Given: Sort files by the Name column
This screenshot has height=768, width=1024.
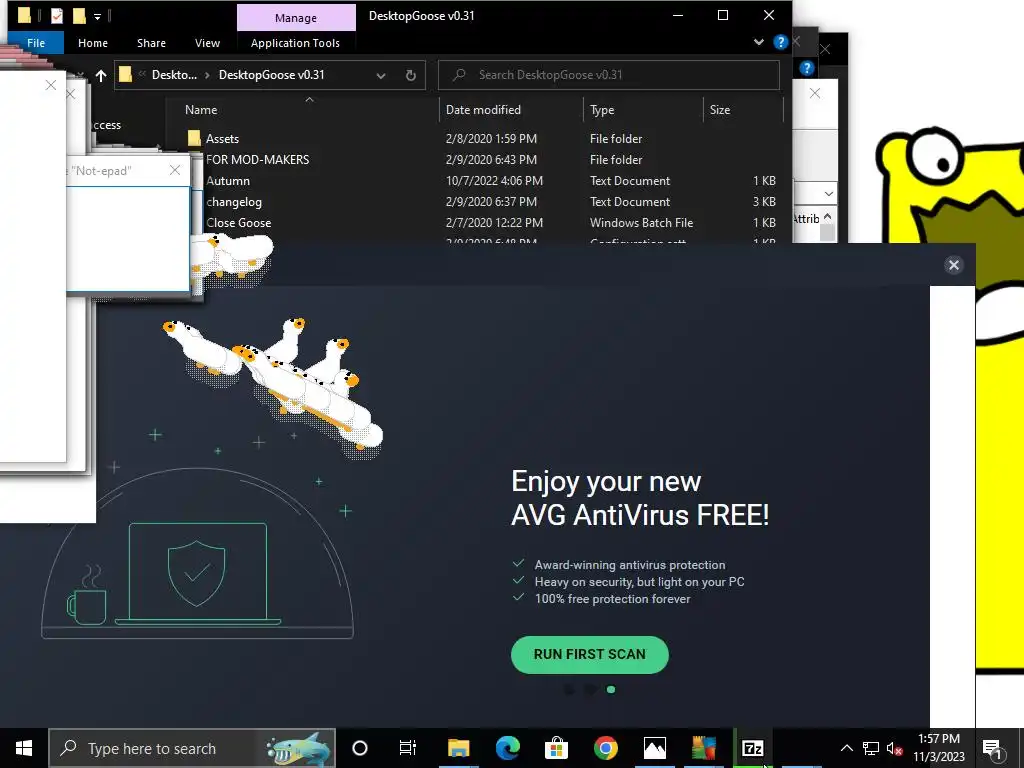Looking at the screenshot, I should tap(201, 110).
